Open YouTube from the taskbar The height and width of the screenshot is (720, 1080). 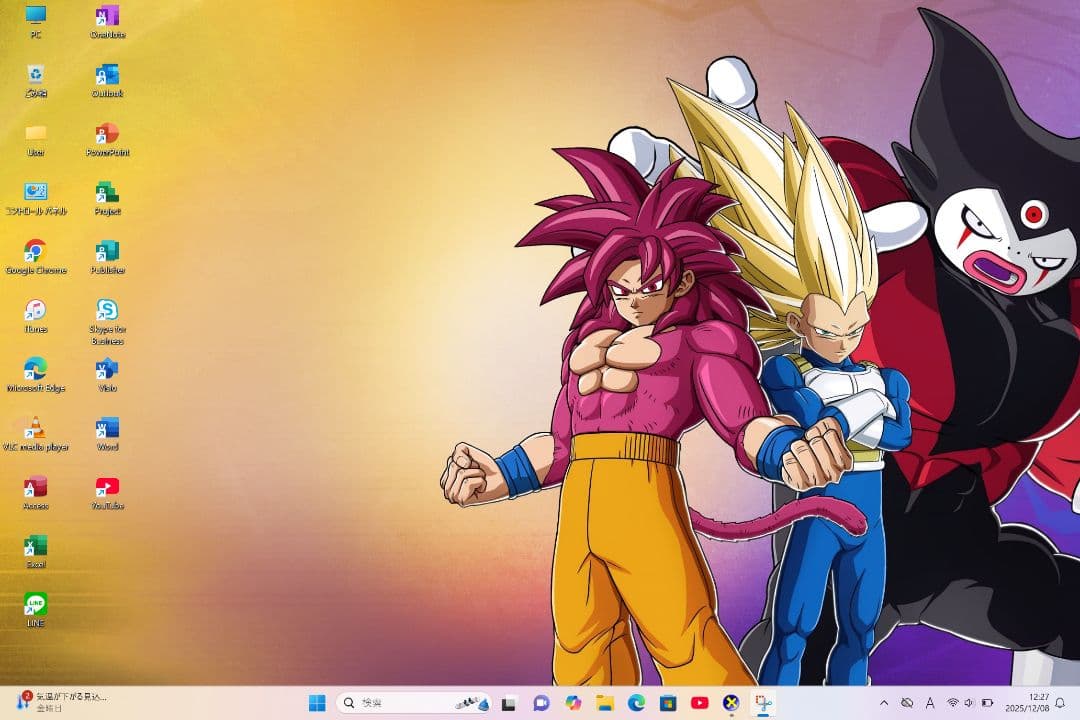(x=700, y=703)
